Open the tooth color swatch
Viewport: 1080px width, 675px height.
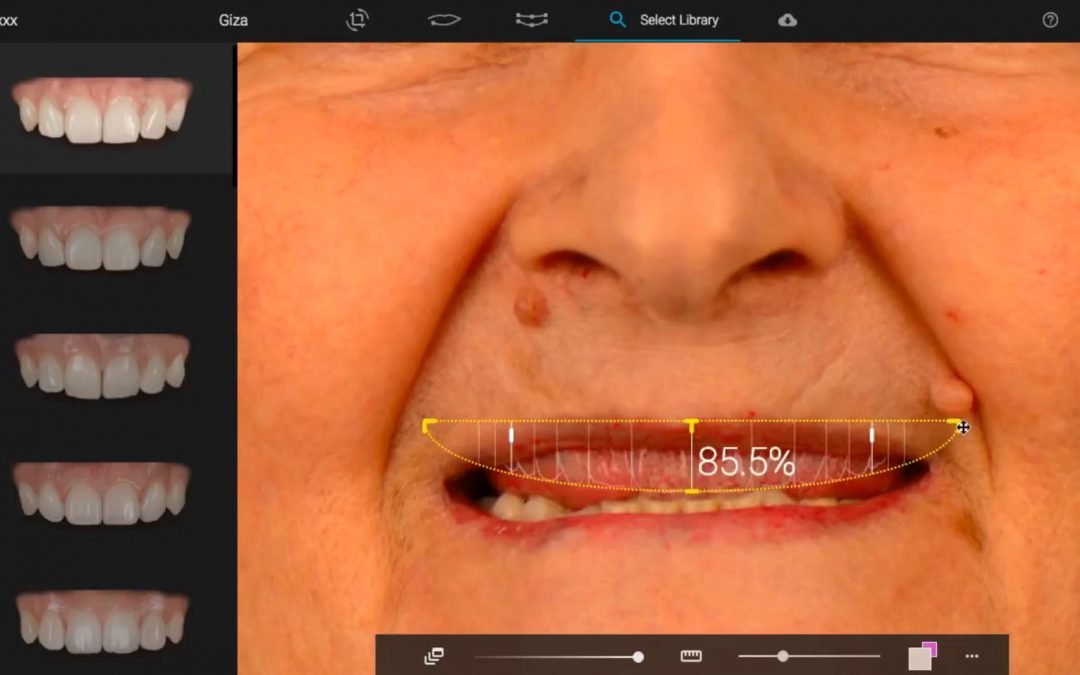[922, 656]
